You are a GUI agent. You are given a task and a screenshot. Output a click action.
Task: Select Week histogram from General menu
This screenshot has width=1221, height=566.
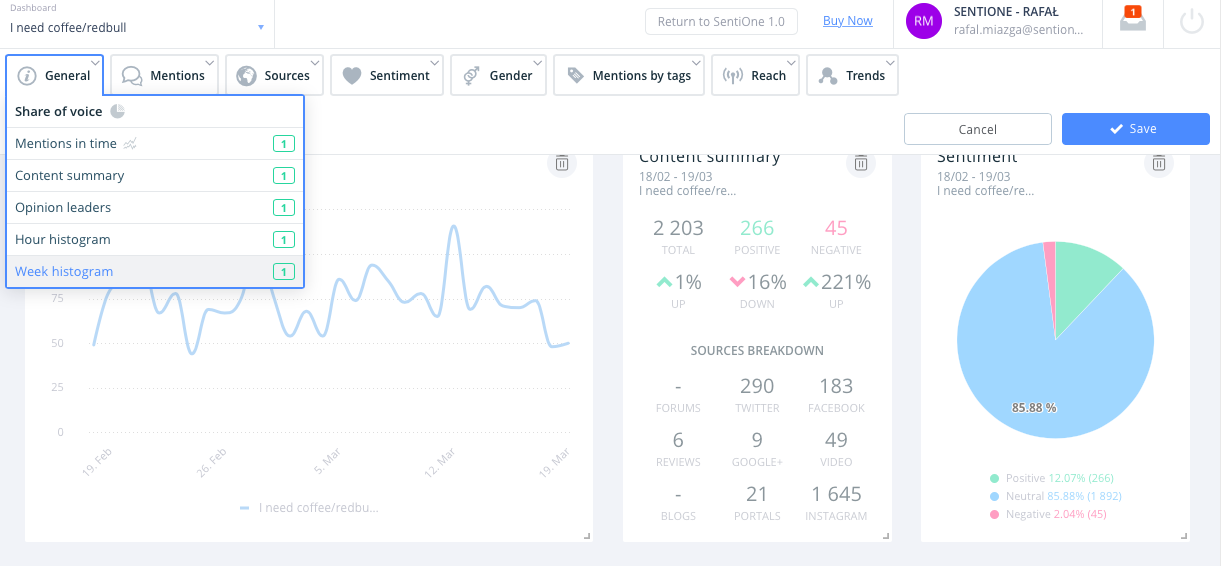[64, 272]
